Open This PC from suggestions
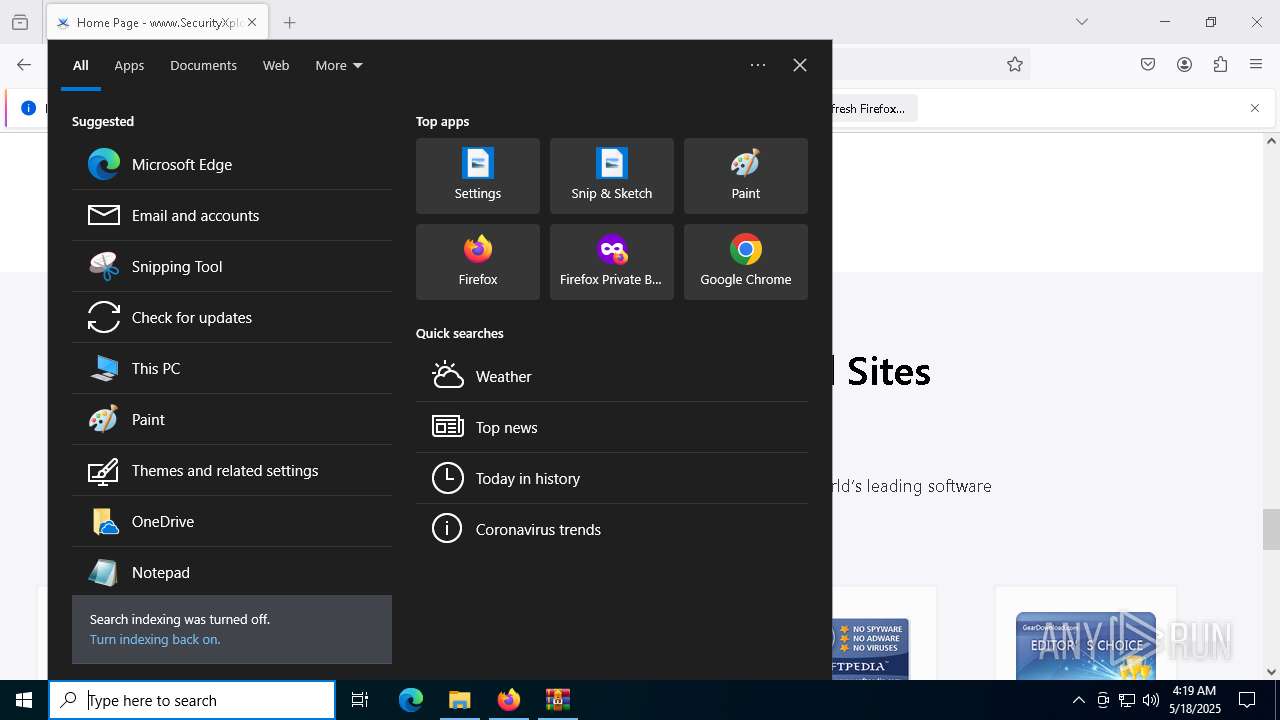 [232, 368]
